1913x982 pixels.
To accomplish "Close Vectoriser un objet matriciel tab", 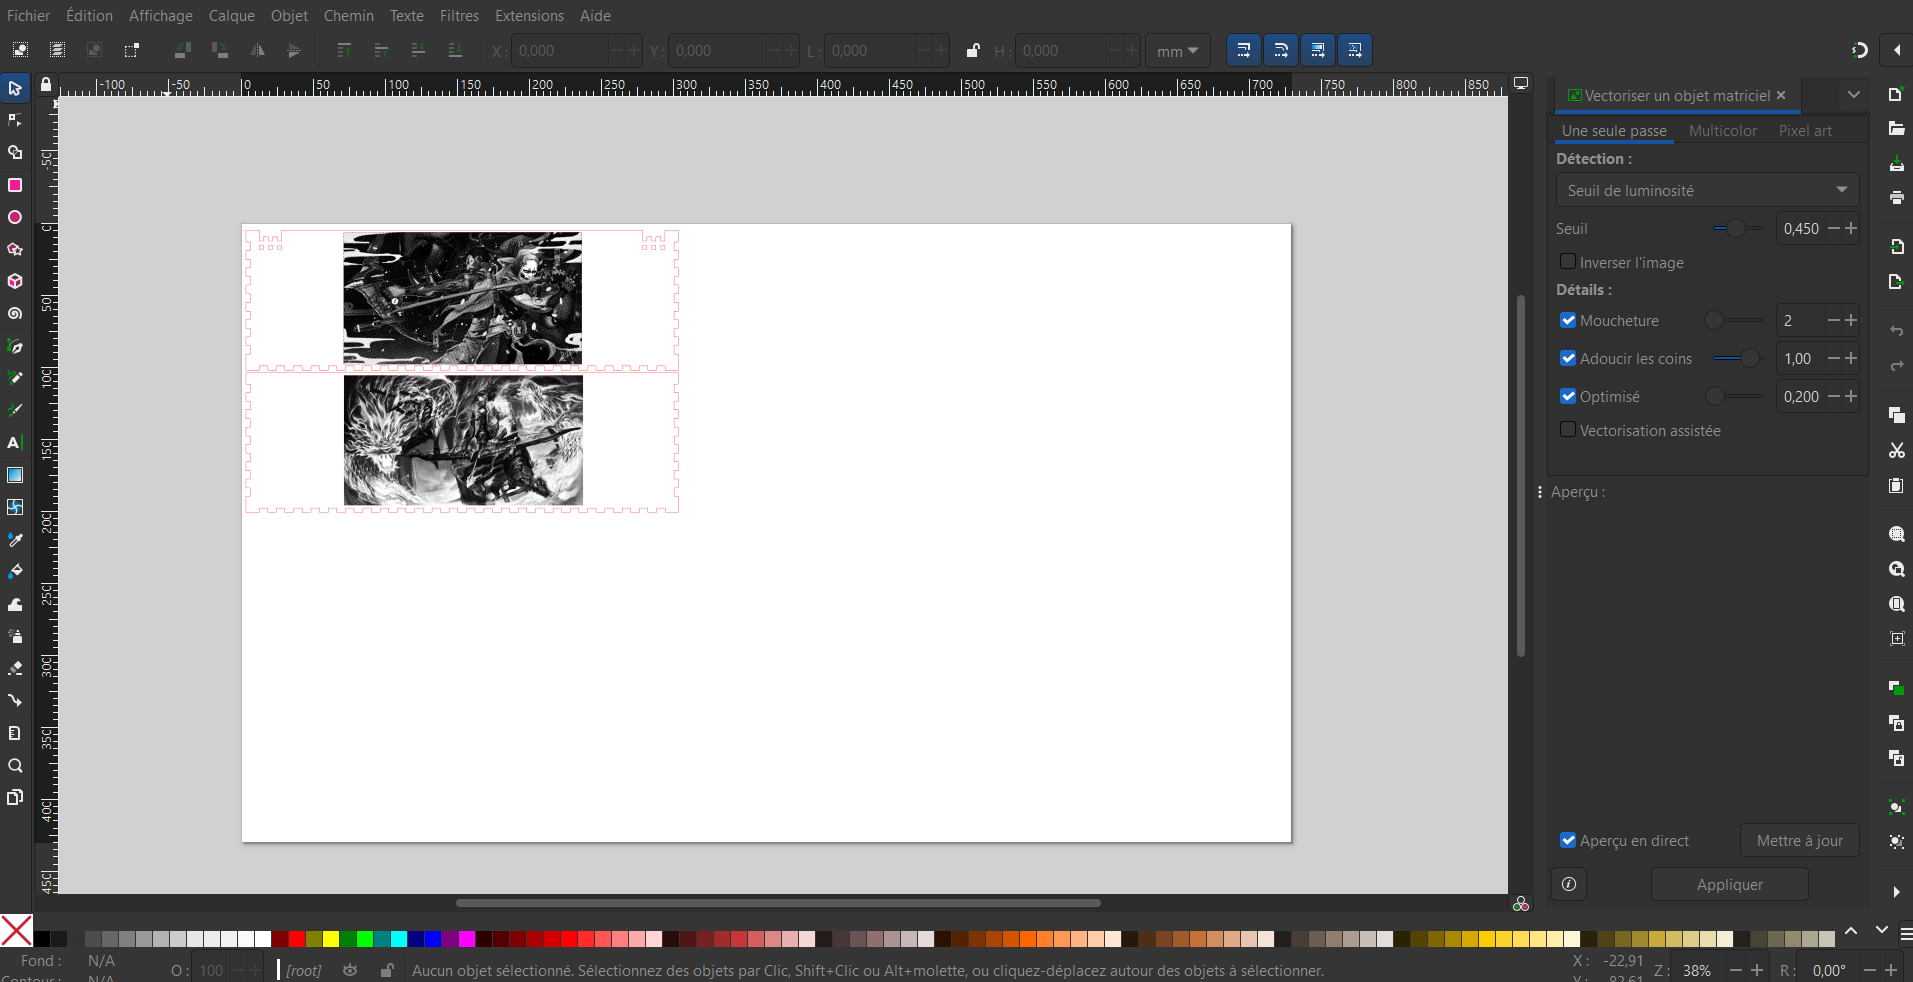I will [1780, 95].
